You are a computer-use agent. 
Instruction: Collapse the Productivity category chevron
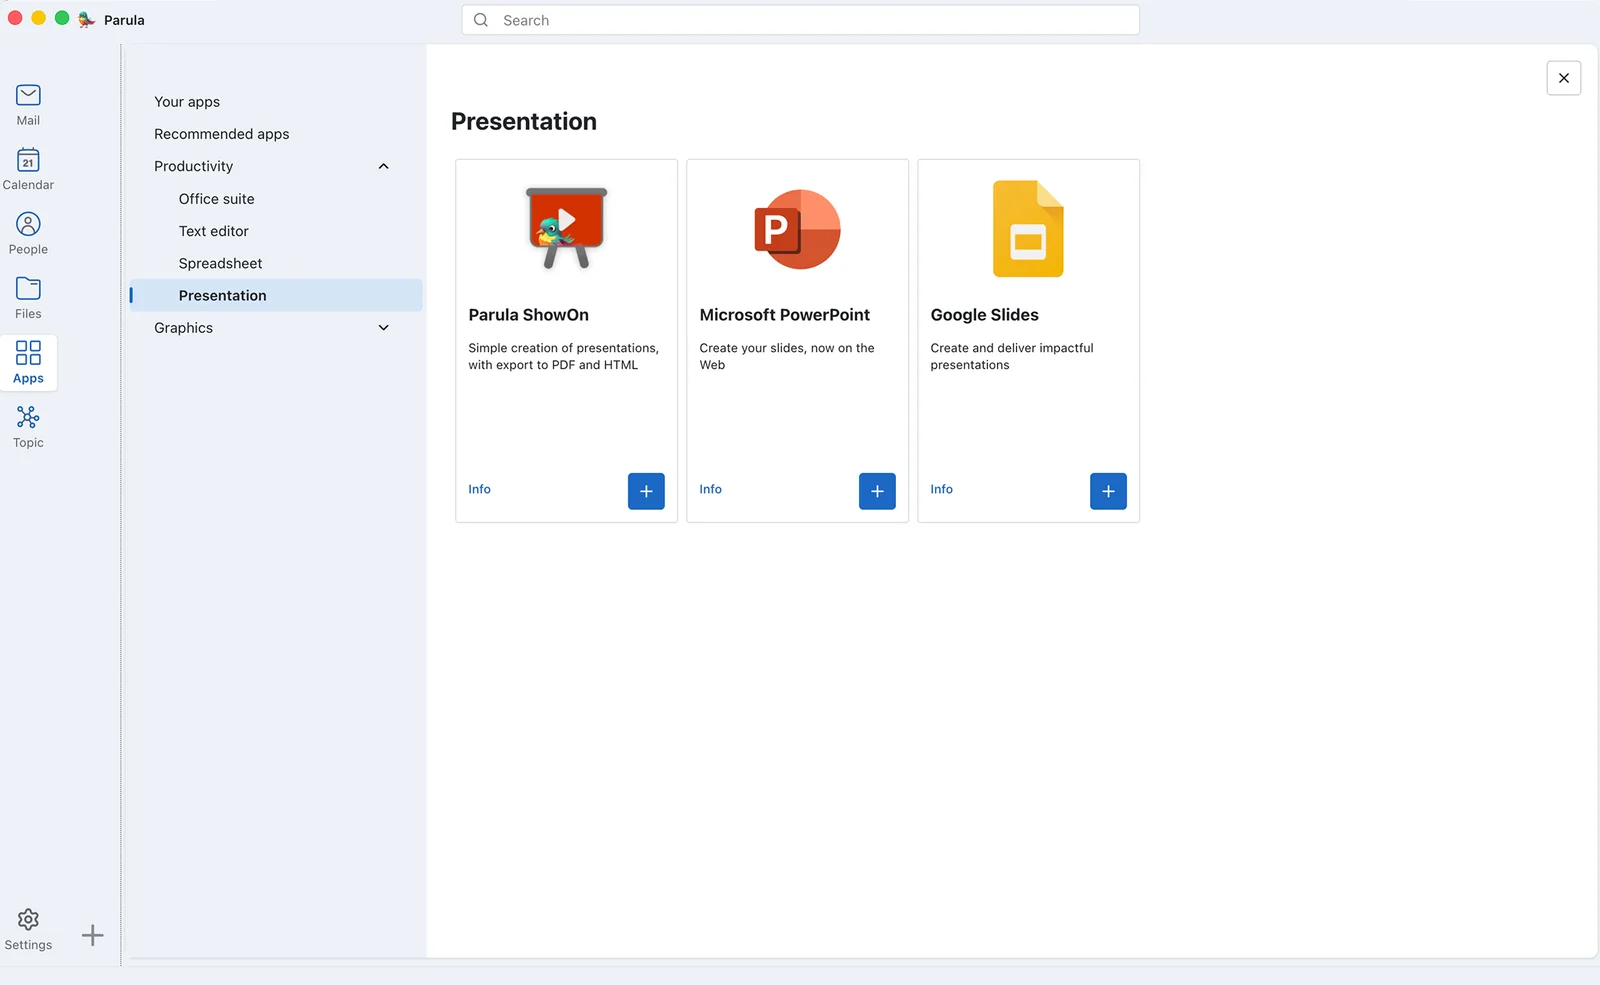383,166
